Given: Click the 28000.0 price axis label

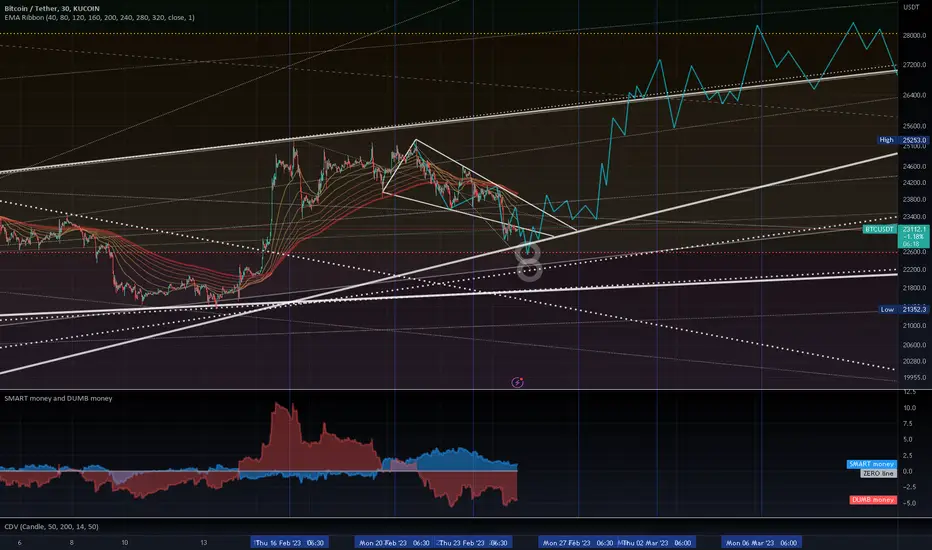Looking at the screenshot, I should tap(914, 36).
